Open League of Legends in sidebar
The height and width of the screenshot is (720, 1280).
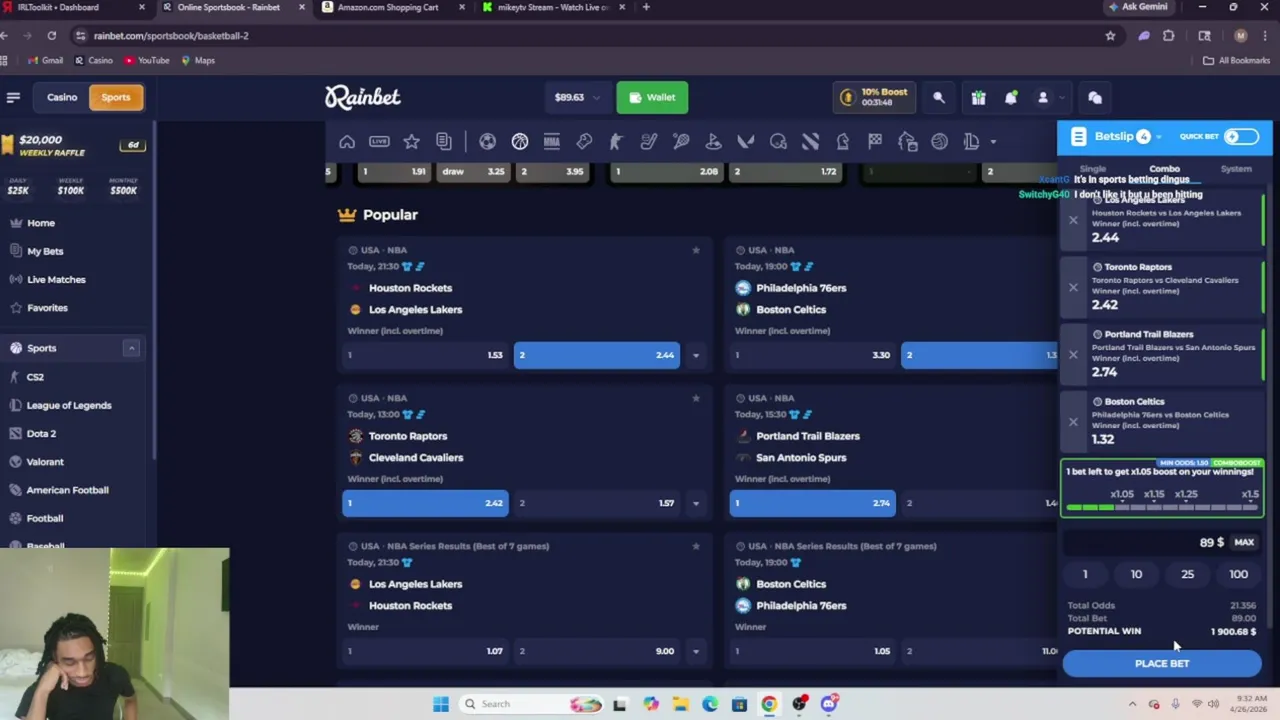tap(68, 405)
